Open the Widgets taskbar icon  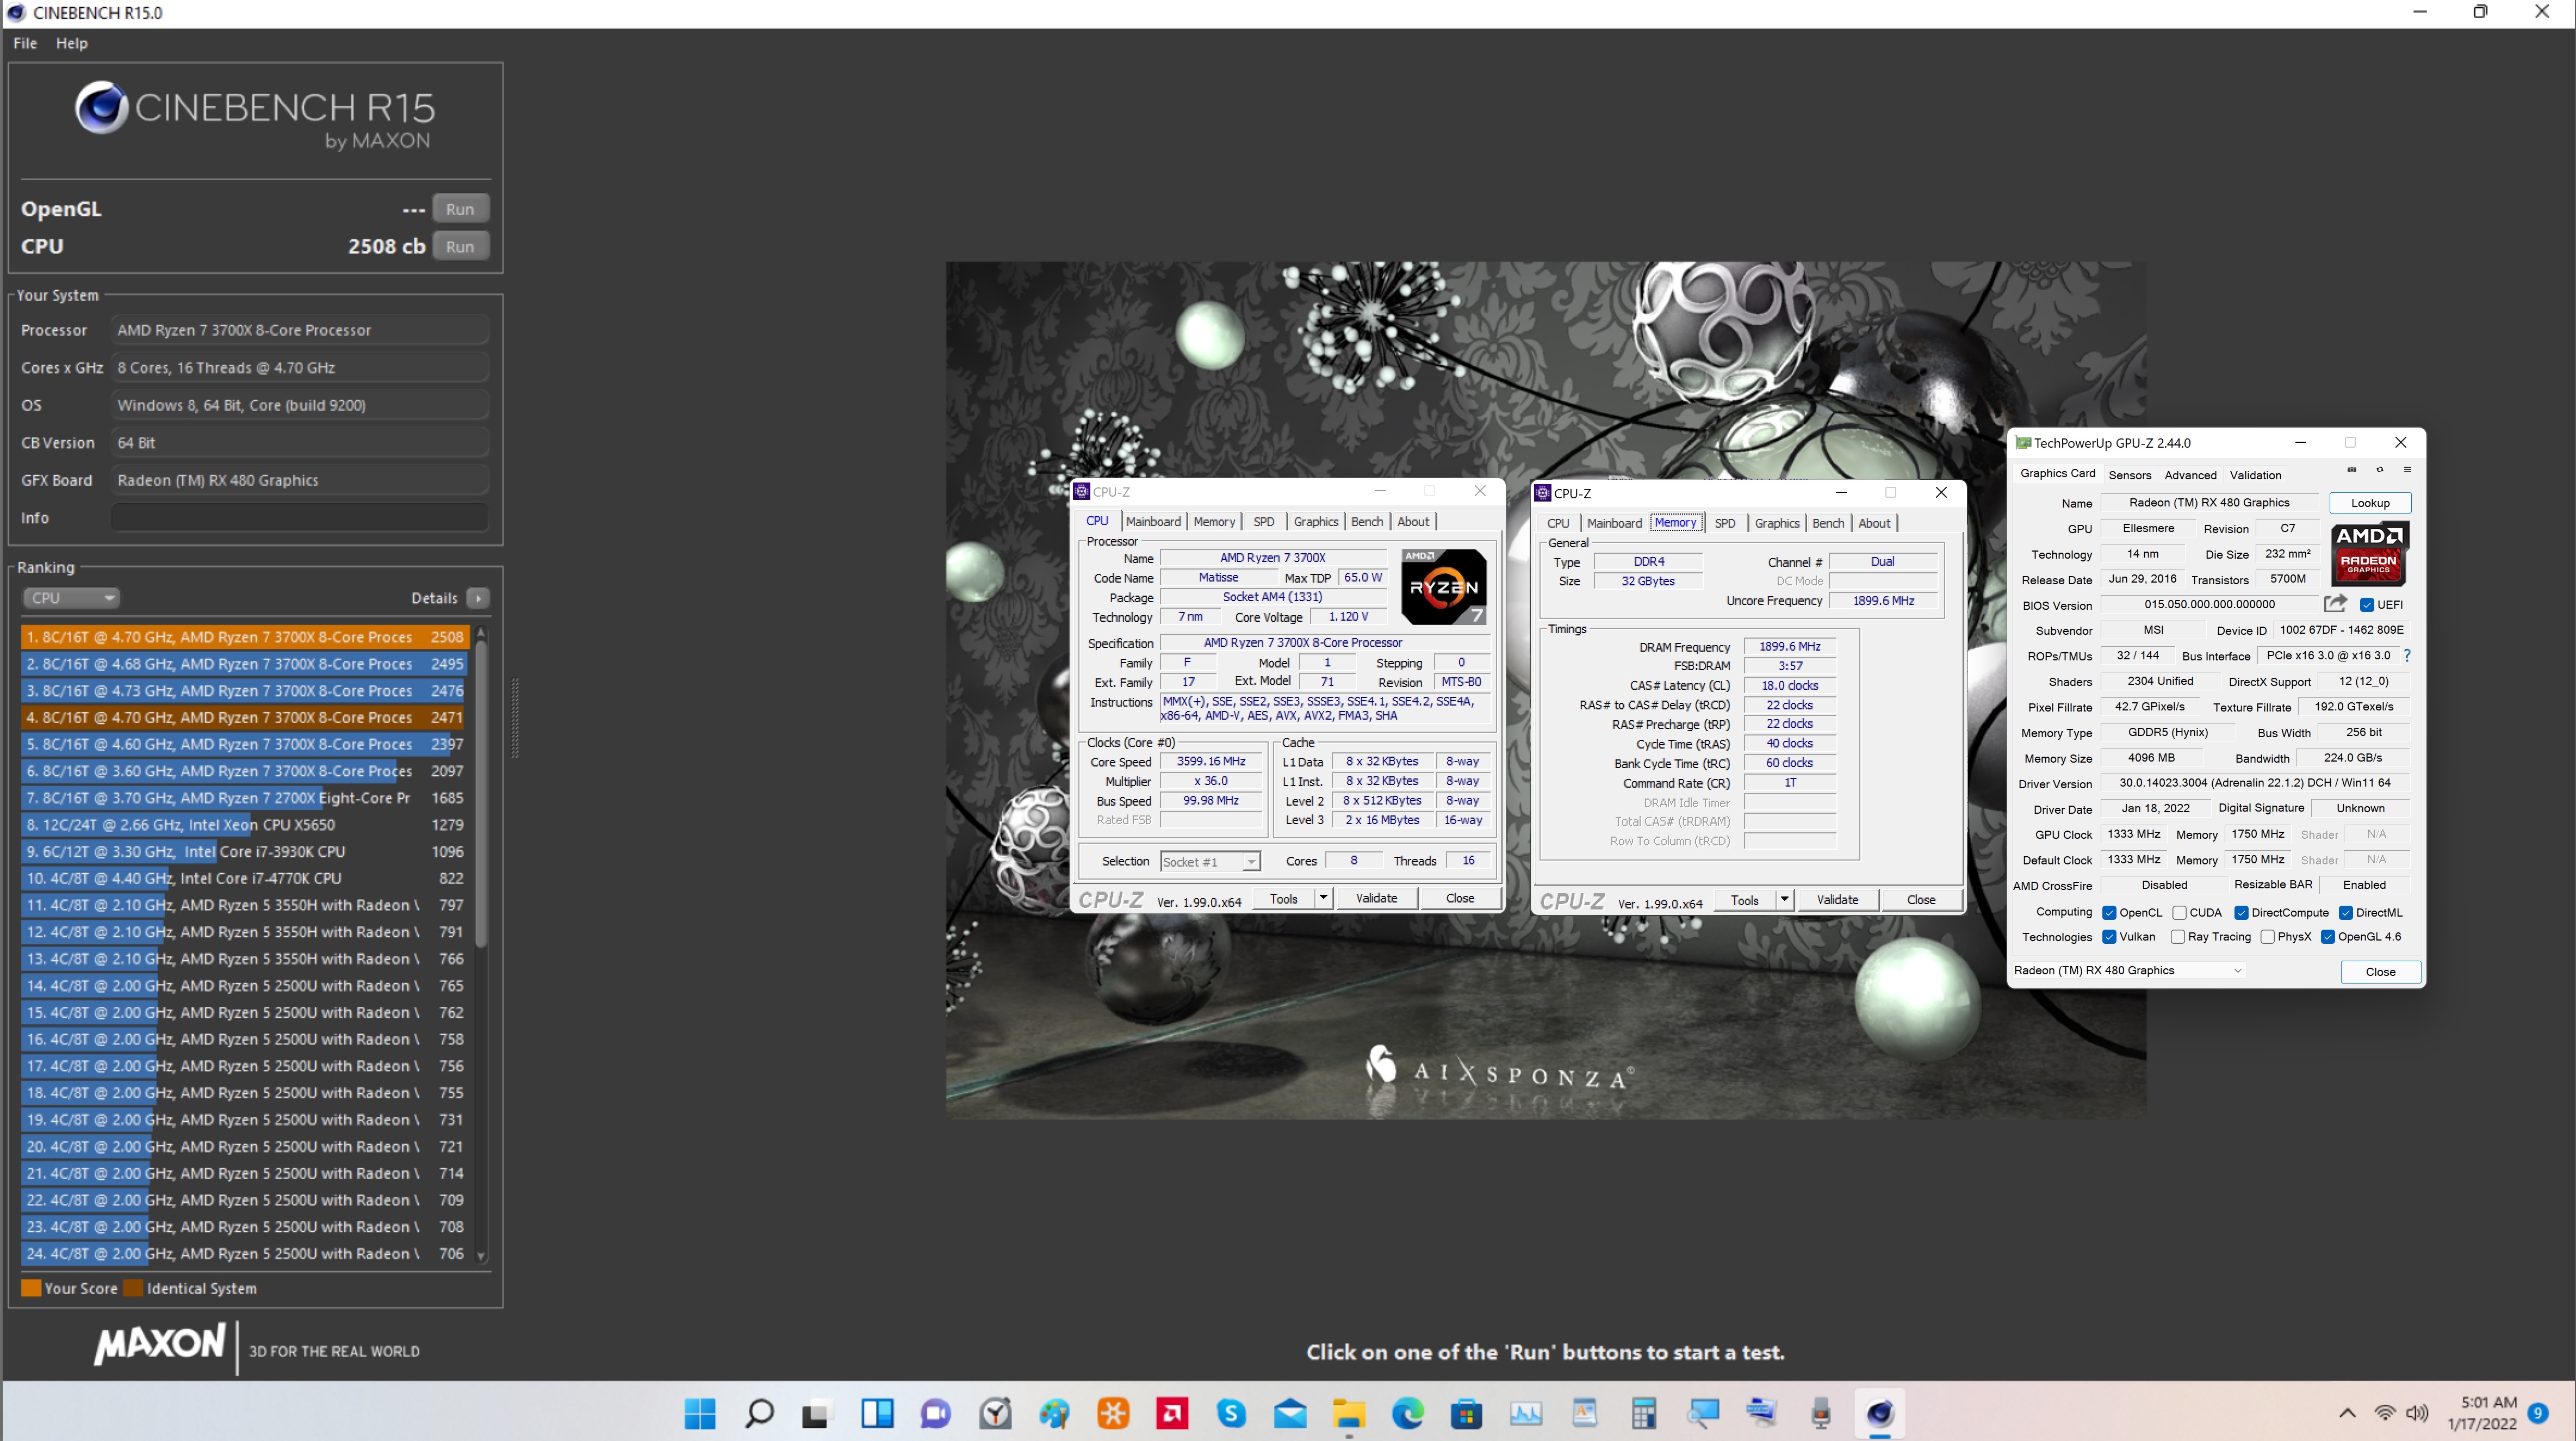[877, 1413]
